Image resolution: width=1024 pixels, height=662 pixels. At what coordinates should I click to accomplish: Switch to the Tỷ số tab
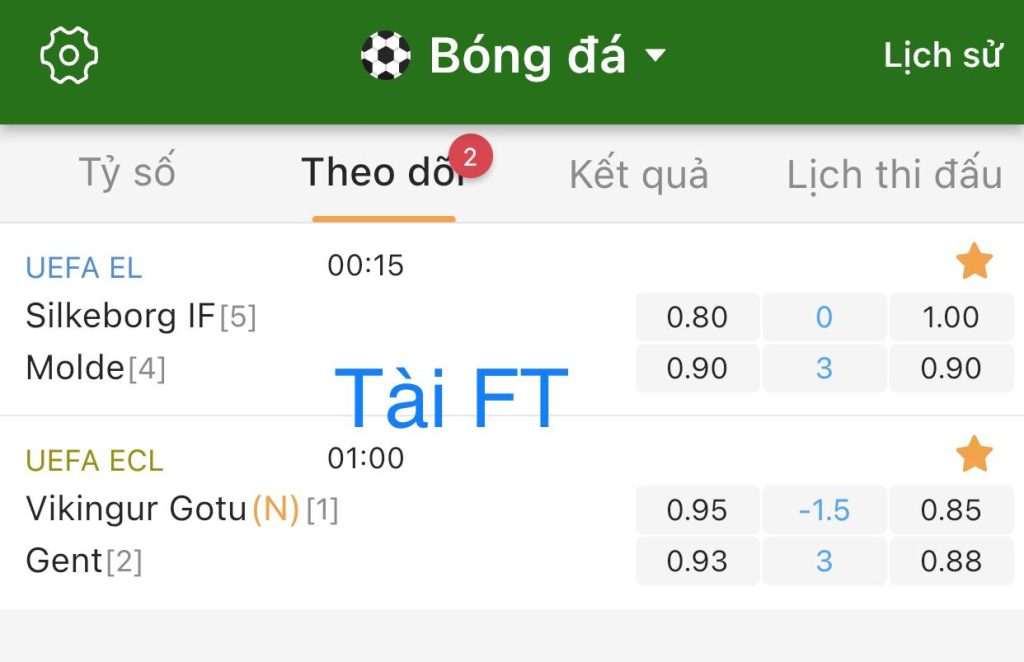point(127,173)
